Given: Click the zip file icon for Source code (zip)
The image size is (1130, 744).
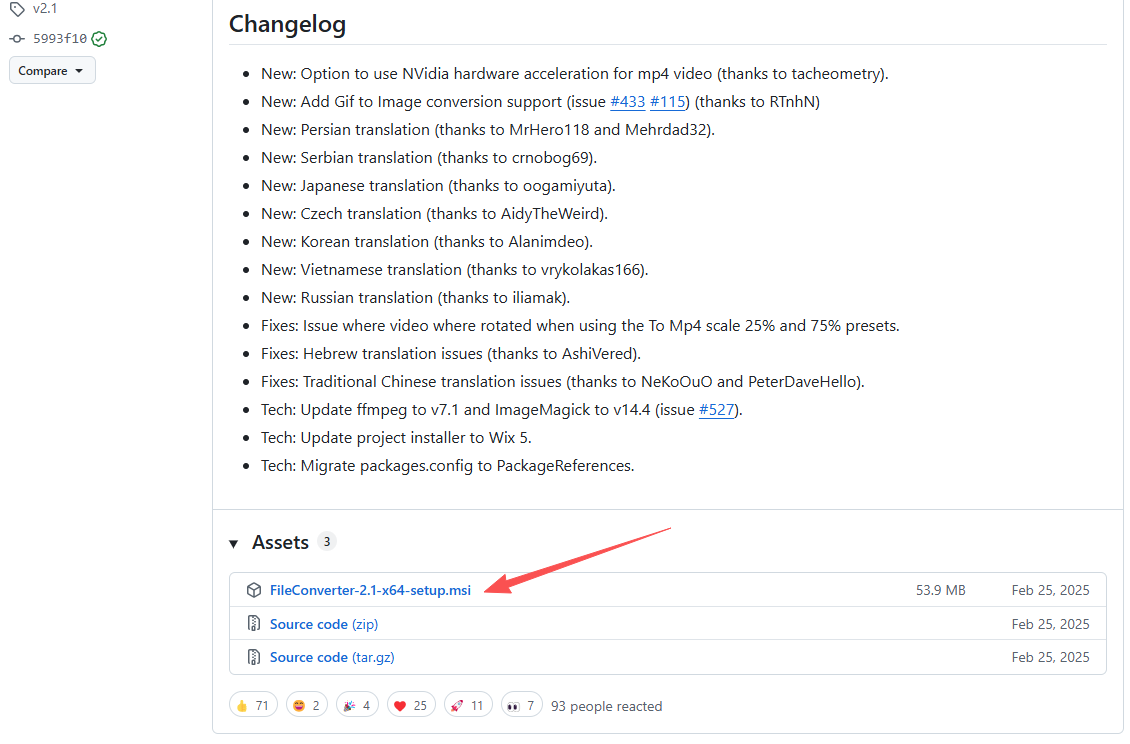Looking at the screenshot, I should [x=254, y=624].
